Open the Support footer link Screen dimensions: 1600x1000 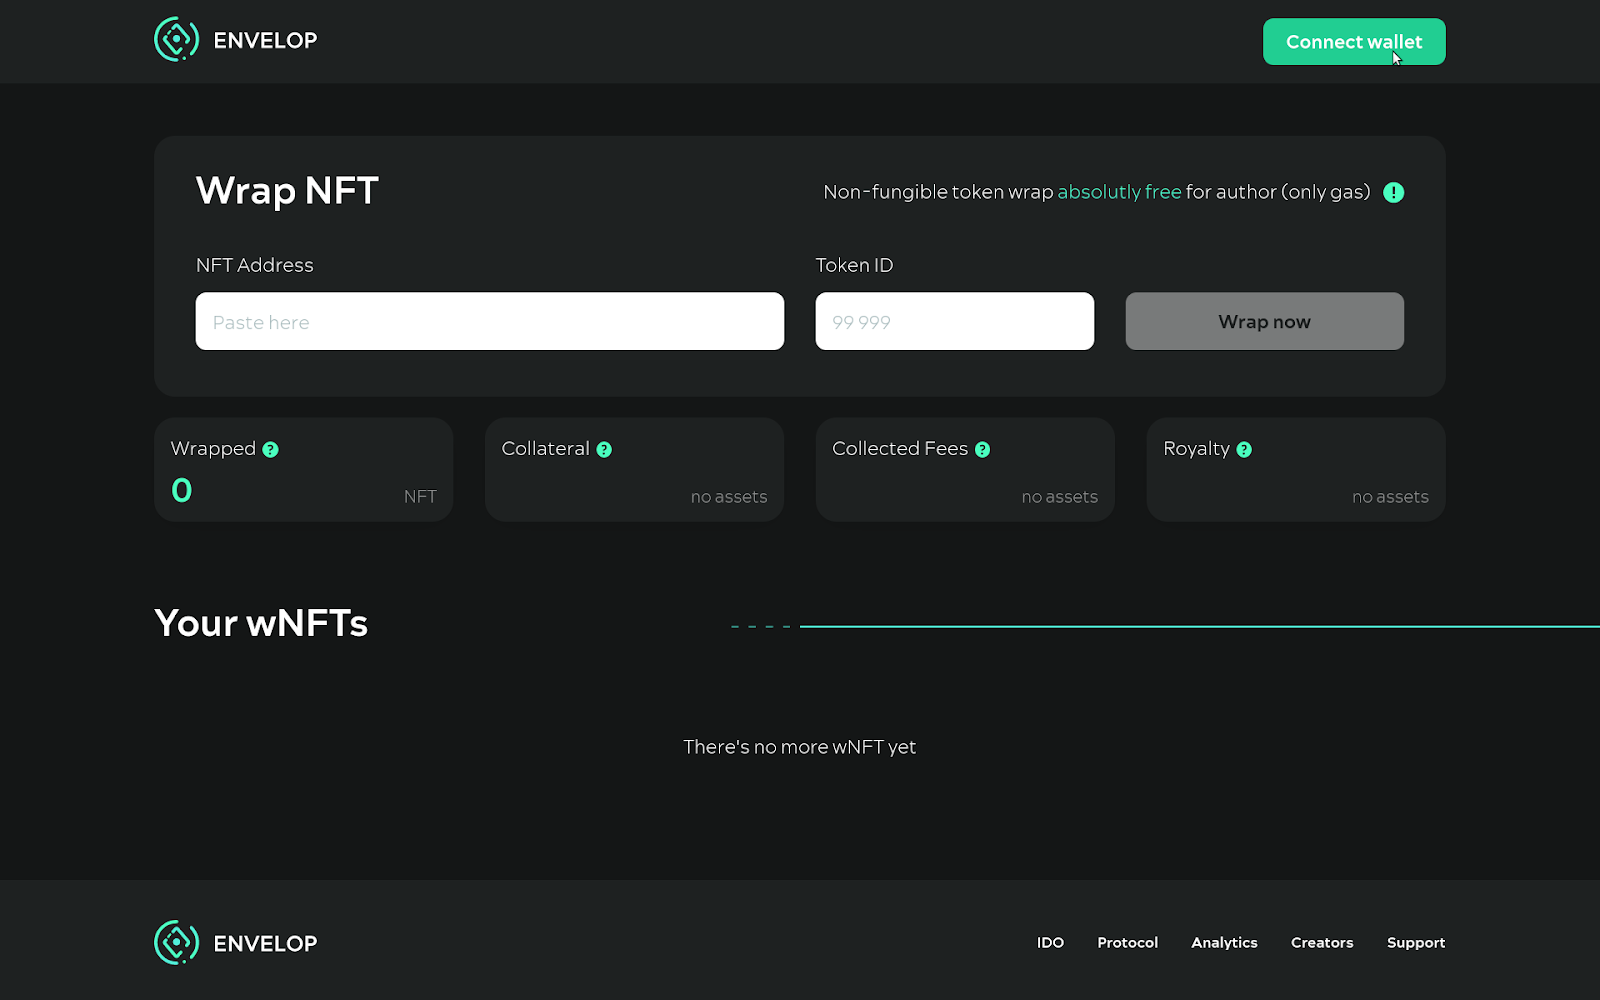[x=1416, y=943]
